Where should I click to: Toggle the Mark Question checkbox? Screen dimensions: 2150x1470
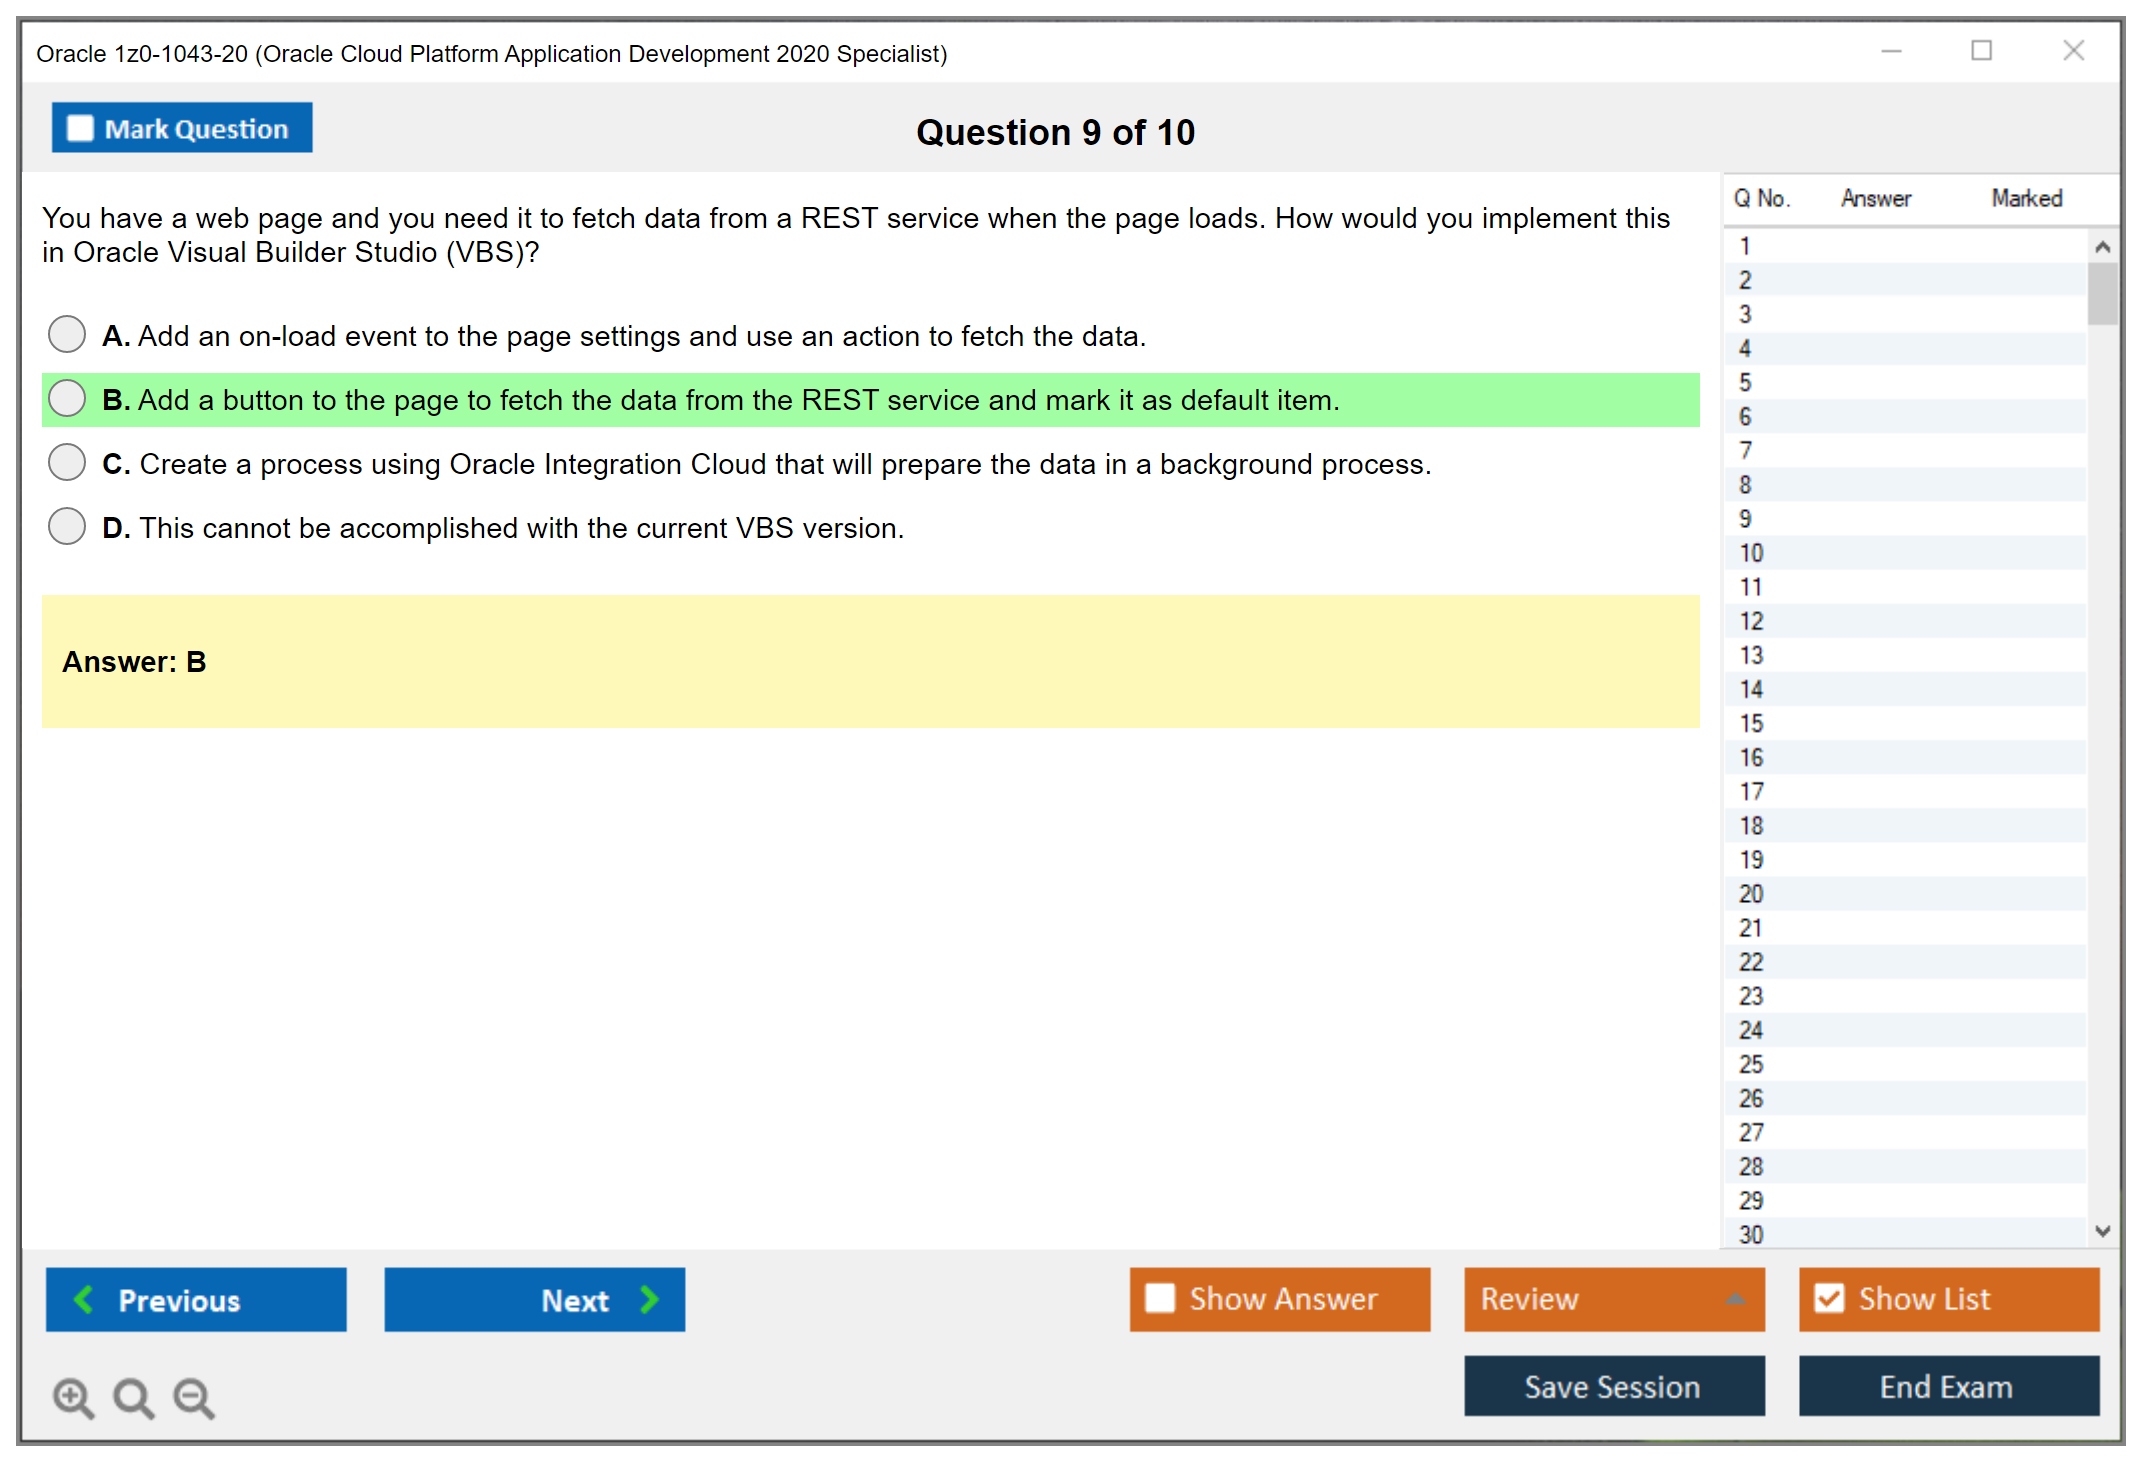point(79,128)
